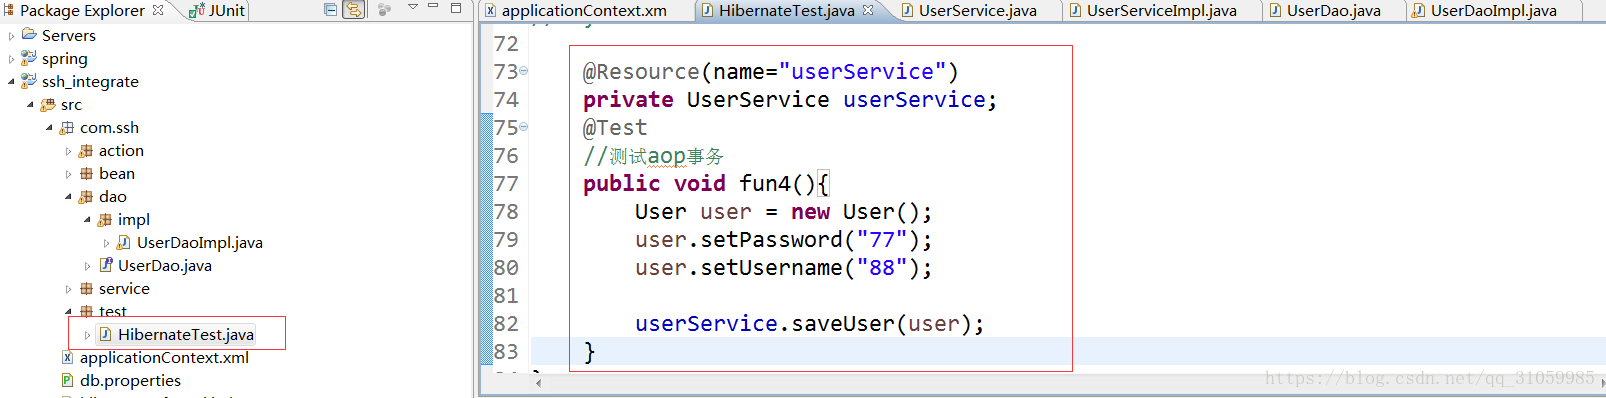
Task: Click the fun4 method name
Action: click(x=765, y=184)
